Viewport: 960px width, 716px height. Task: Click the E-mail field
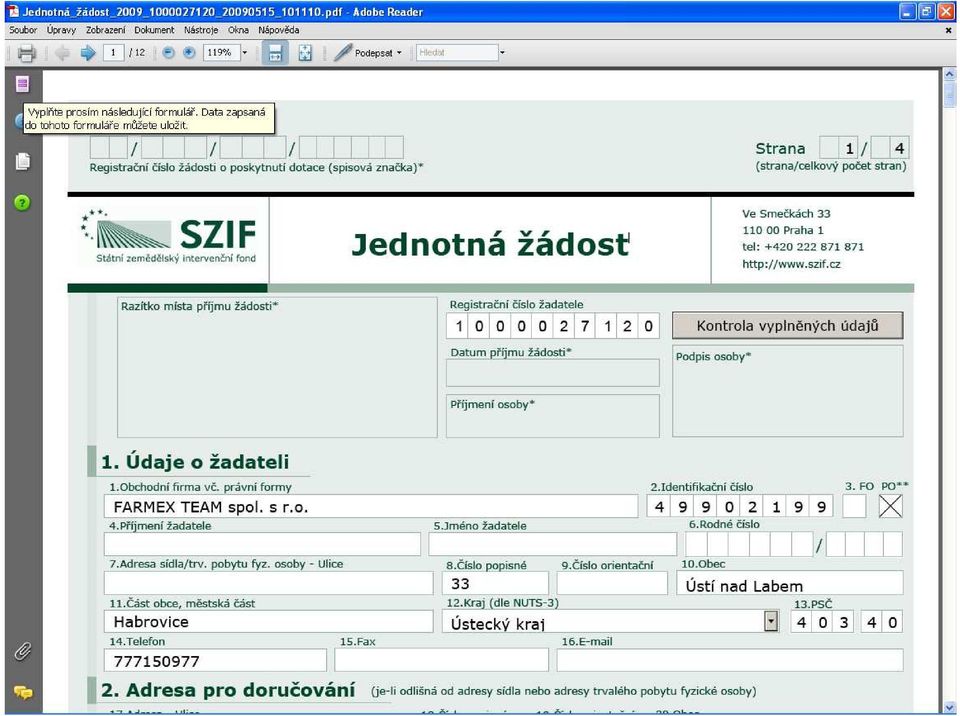pyautogui.click(x=730, y=660)
